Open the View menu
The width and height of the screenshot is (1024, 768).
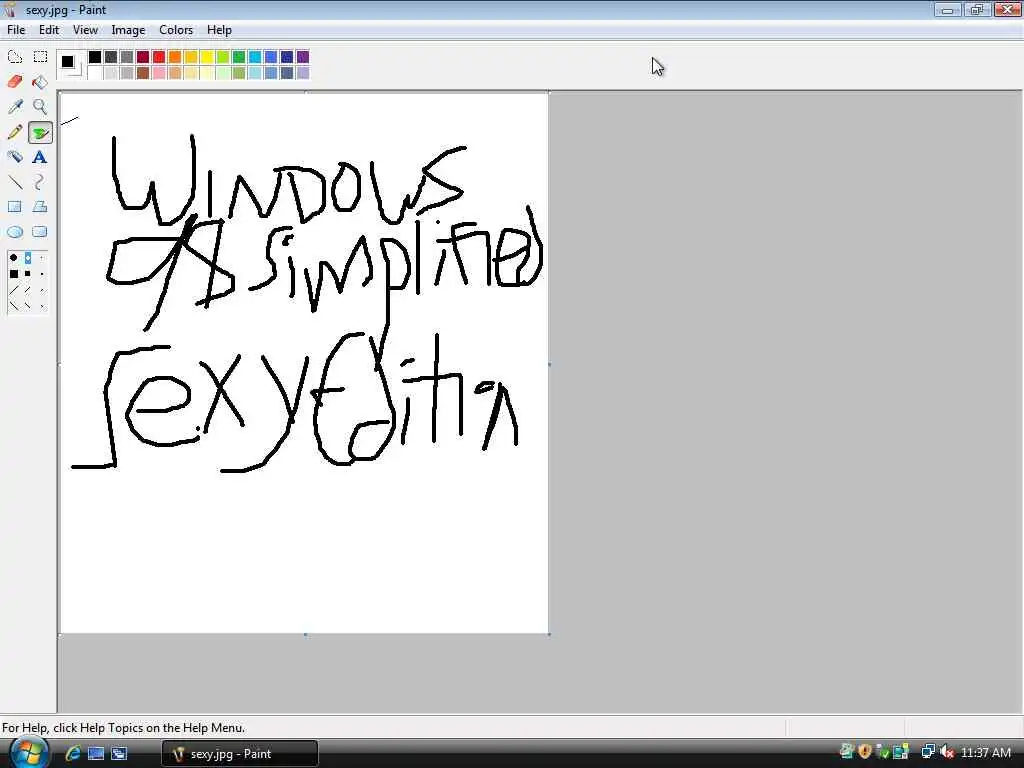(x=85, y=30)
